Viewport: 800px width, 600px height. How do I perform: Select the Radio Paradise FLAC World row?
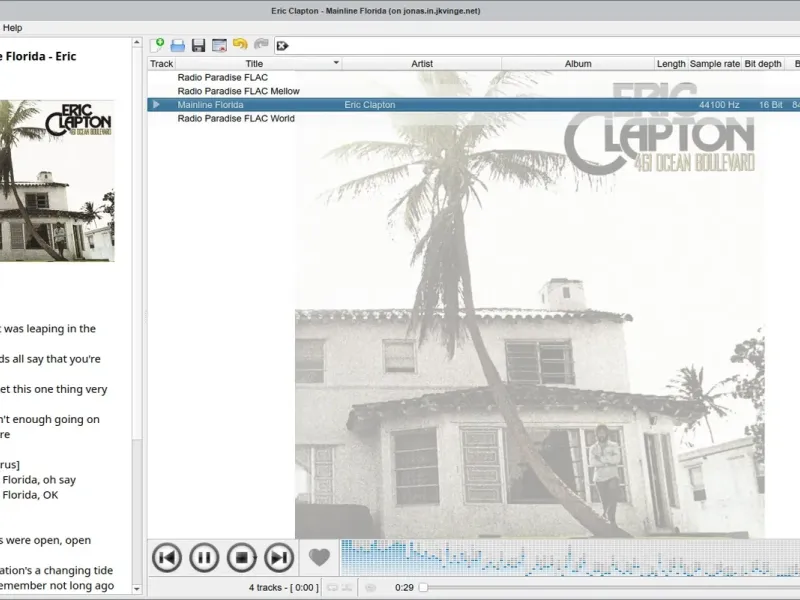473,118
